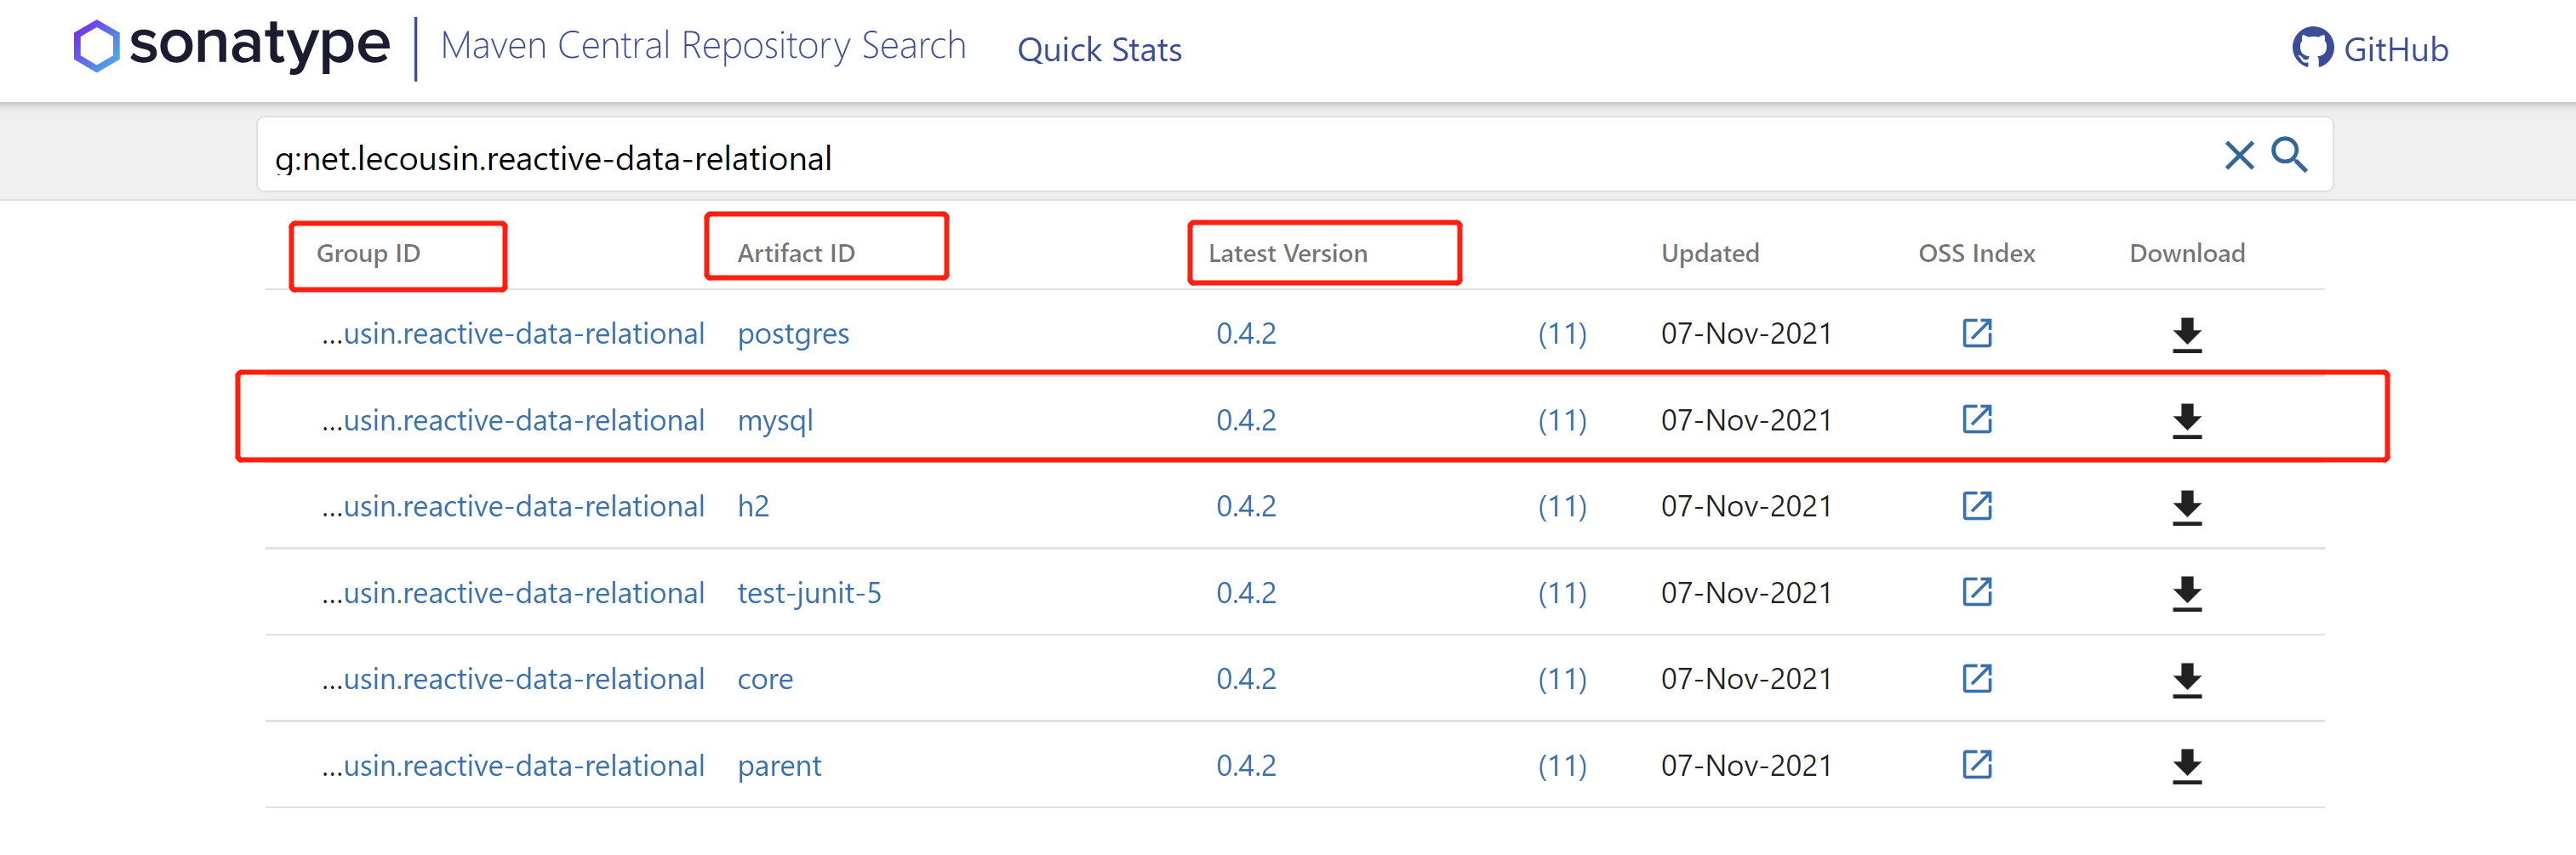Show all (11) versions of mysql
The image size is (2576, 855).
coord(1562,420)
